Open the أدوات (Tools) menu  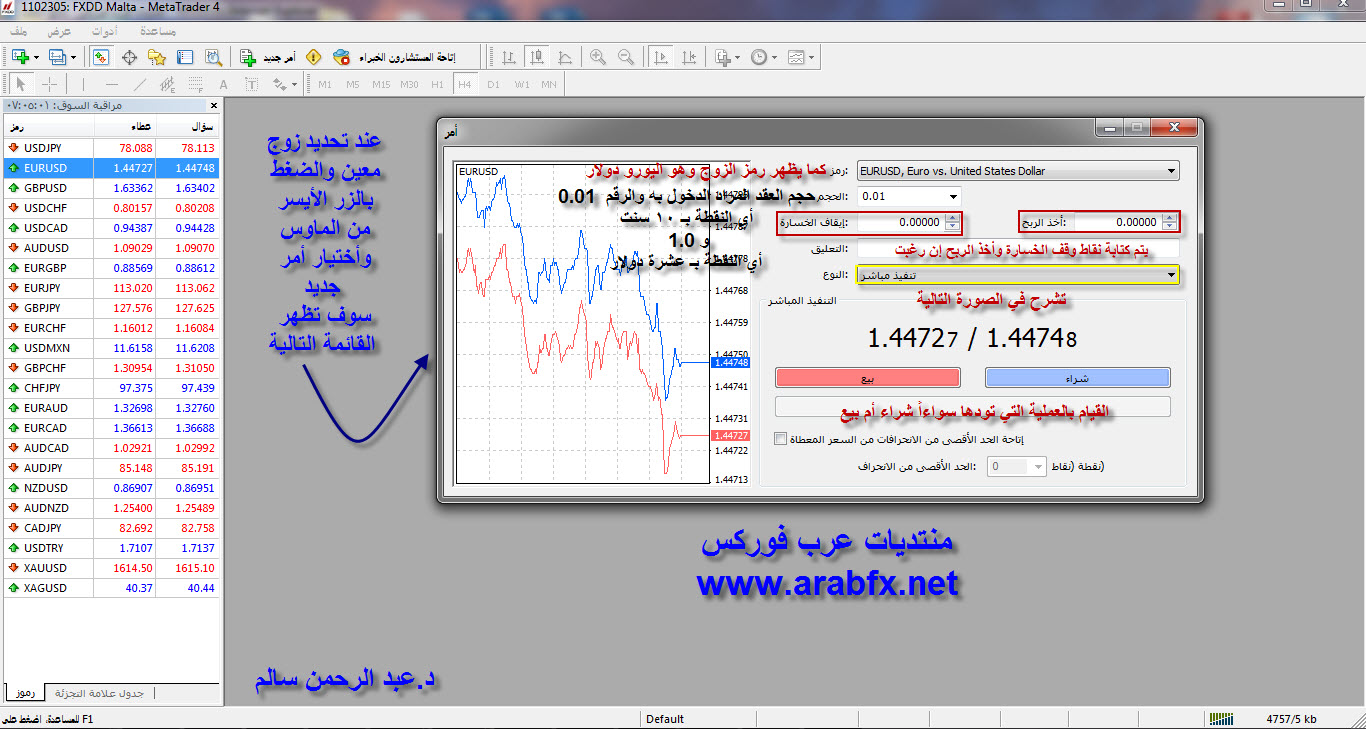click(104, 31)
